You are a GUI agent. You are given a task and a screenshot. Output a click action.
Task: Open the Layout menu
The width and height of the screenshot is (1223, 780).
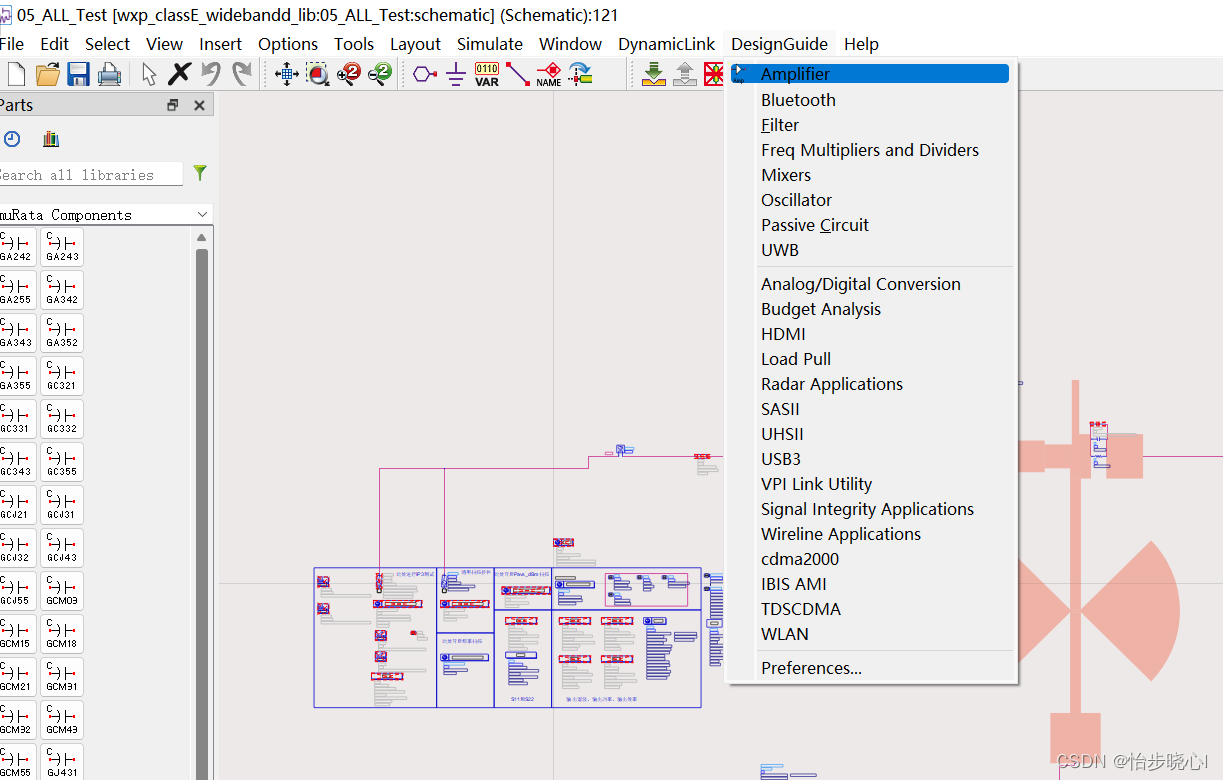coord(415,44)
